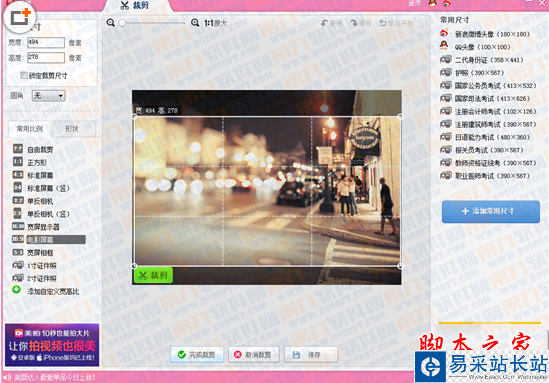Click the zoom slider handle
Viewport: 549px width, 383px height.
coord(122,23)
